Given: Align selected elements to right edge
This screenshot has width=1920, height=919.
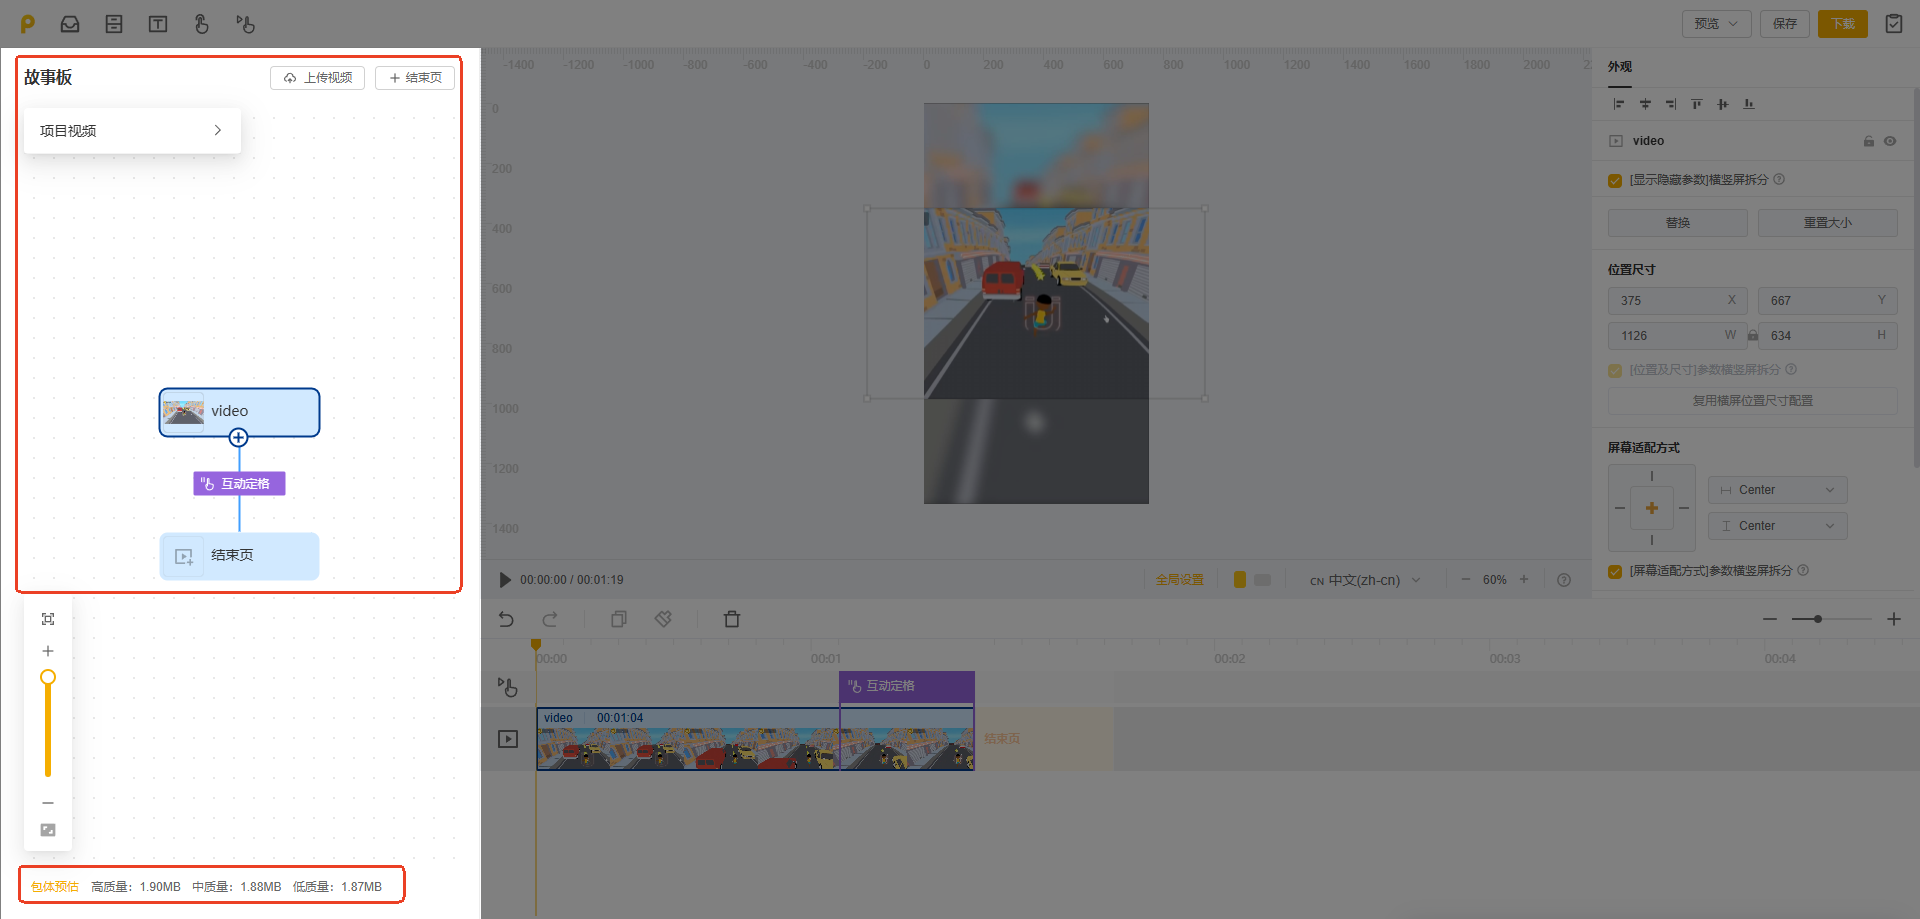Looking at the screenshot, I should point(1671,104).
